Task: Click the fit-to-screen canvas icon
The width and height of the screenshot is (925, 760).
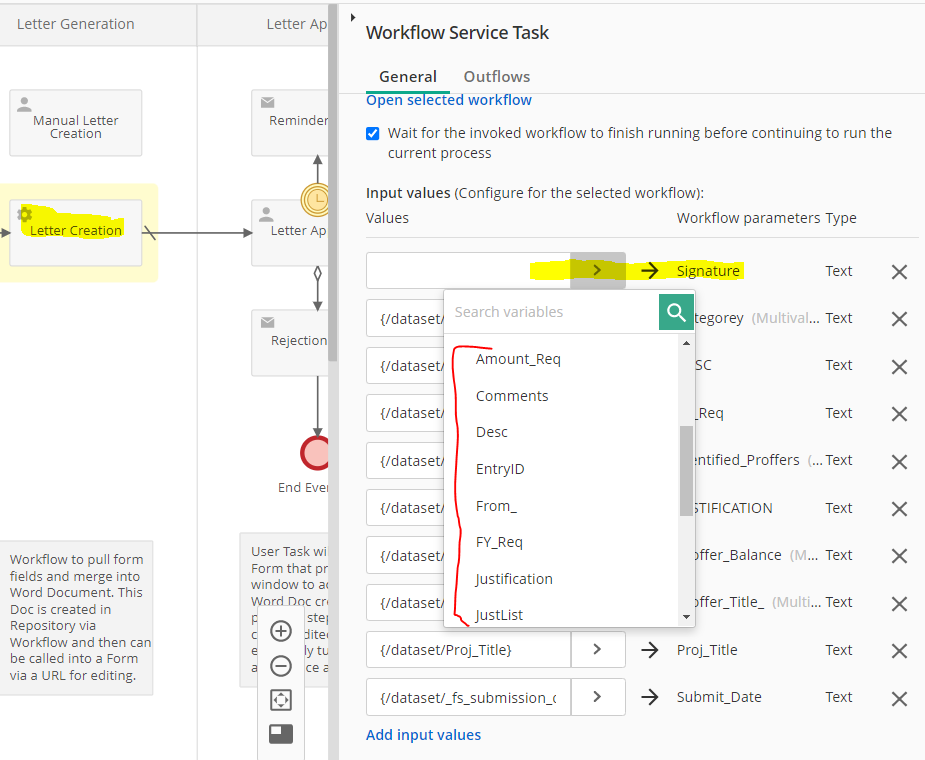Action: [281, 700]
